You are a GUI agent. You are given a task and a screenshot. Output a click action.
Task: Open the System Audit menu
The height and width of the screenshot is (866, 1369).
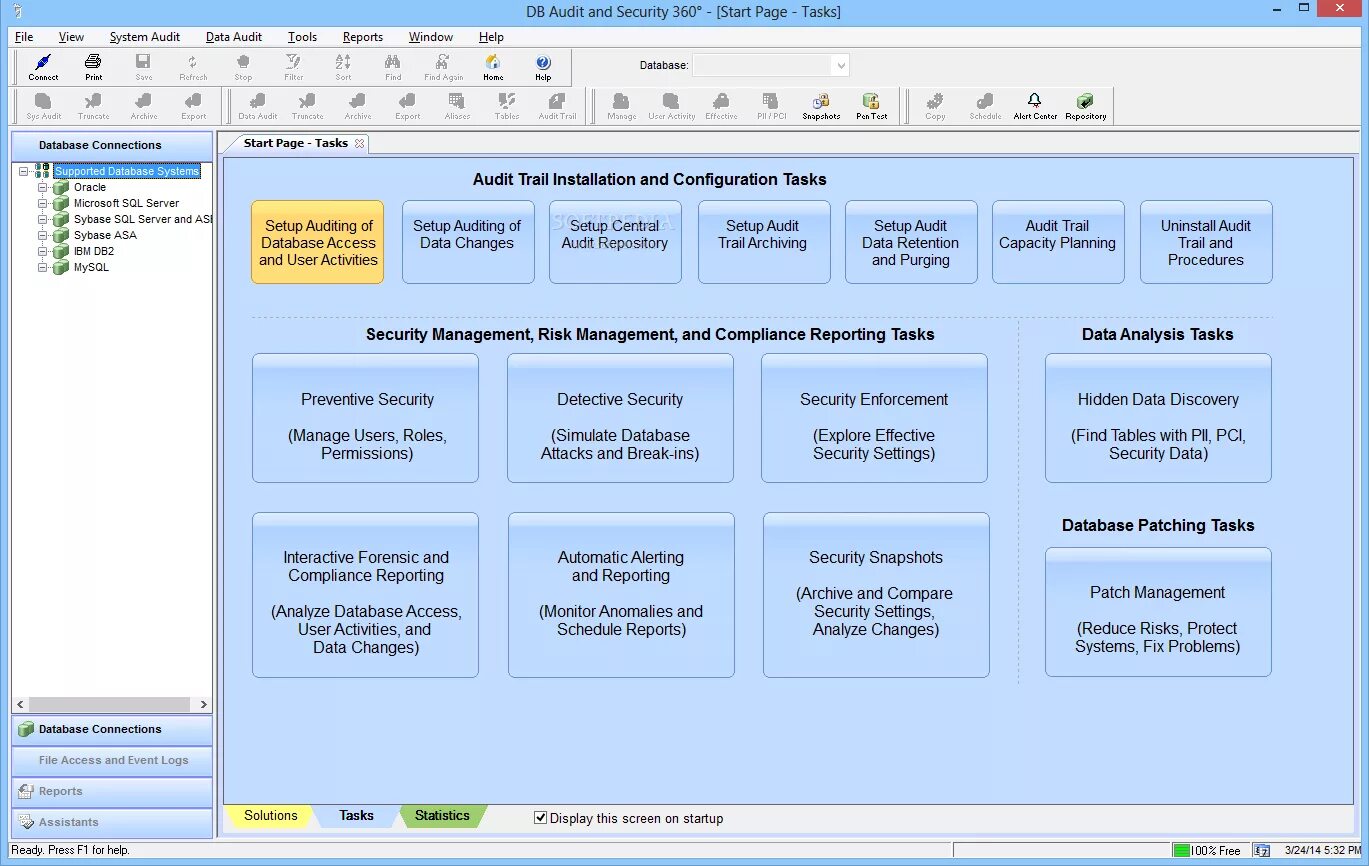pos(145,37)
